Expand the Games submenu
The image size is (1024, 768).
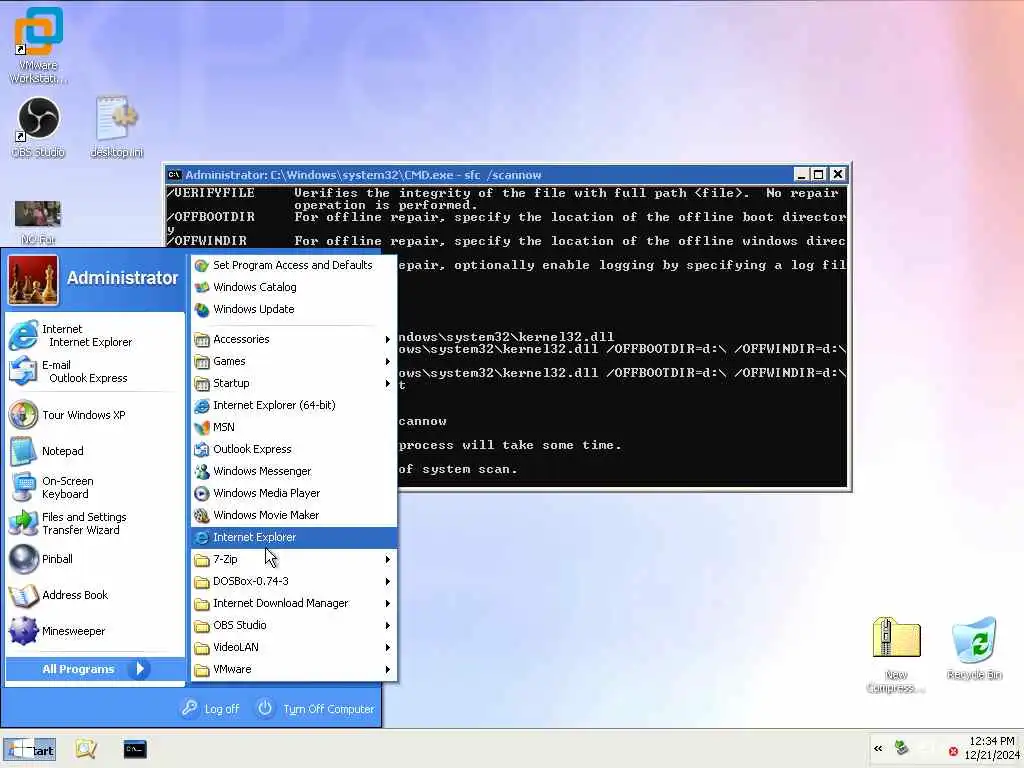293,361
